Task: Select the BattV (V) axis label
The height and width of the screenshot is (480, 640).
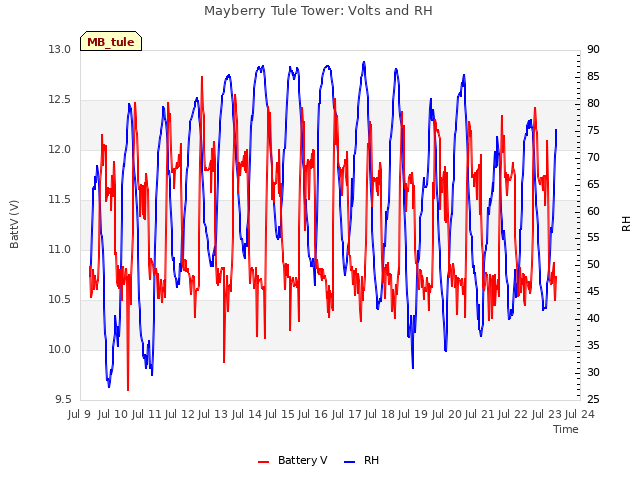Action: [14, 224]
